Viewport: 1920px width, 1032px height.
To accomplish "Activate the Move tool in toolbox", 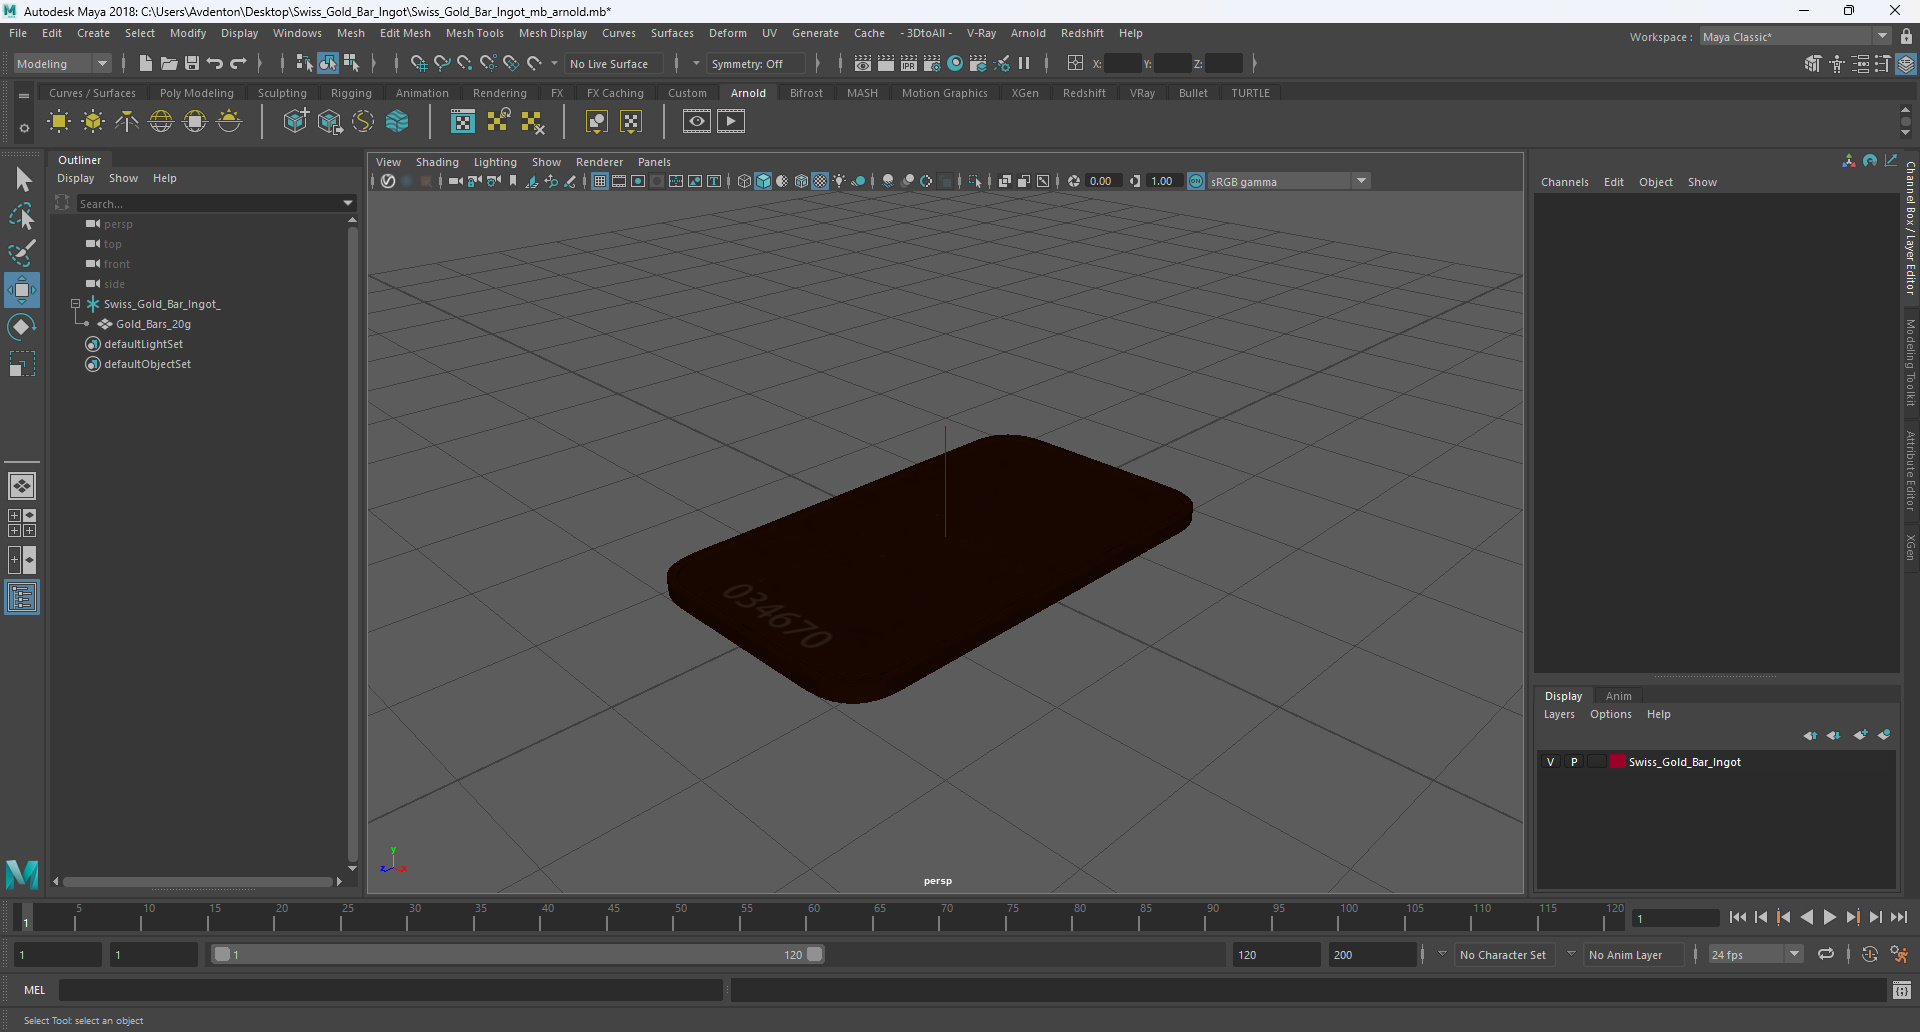I will [x=22, y=290].
